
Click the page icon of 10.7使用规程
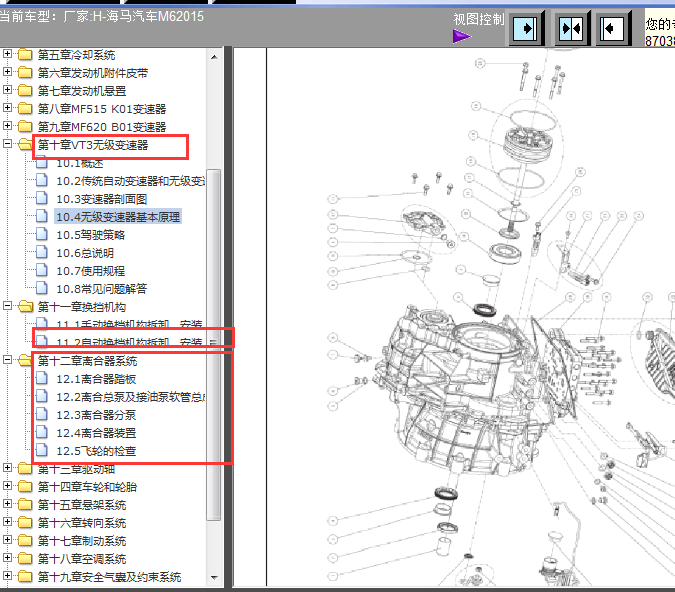[42, 270]
